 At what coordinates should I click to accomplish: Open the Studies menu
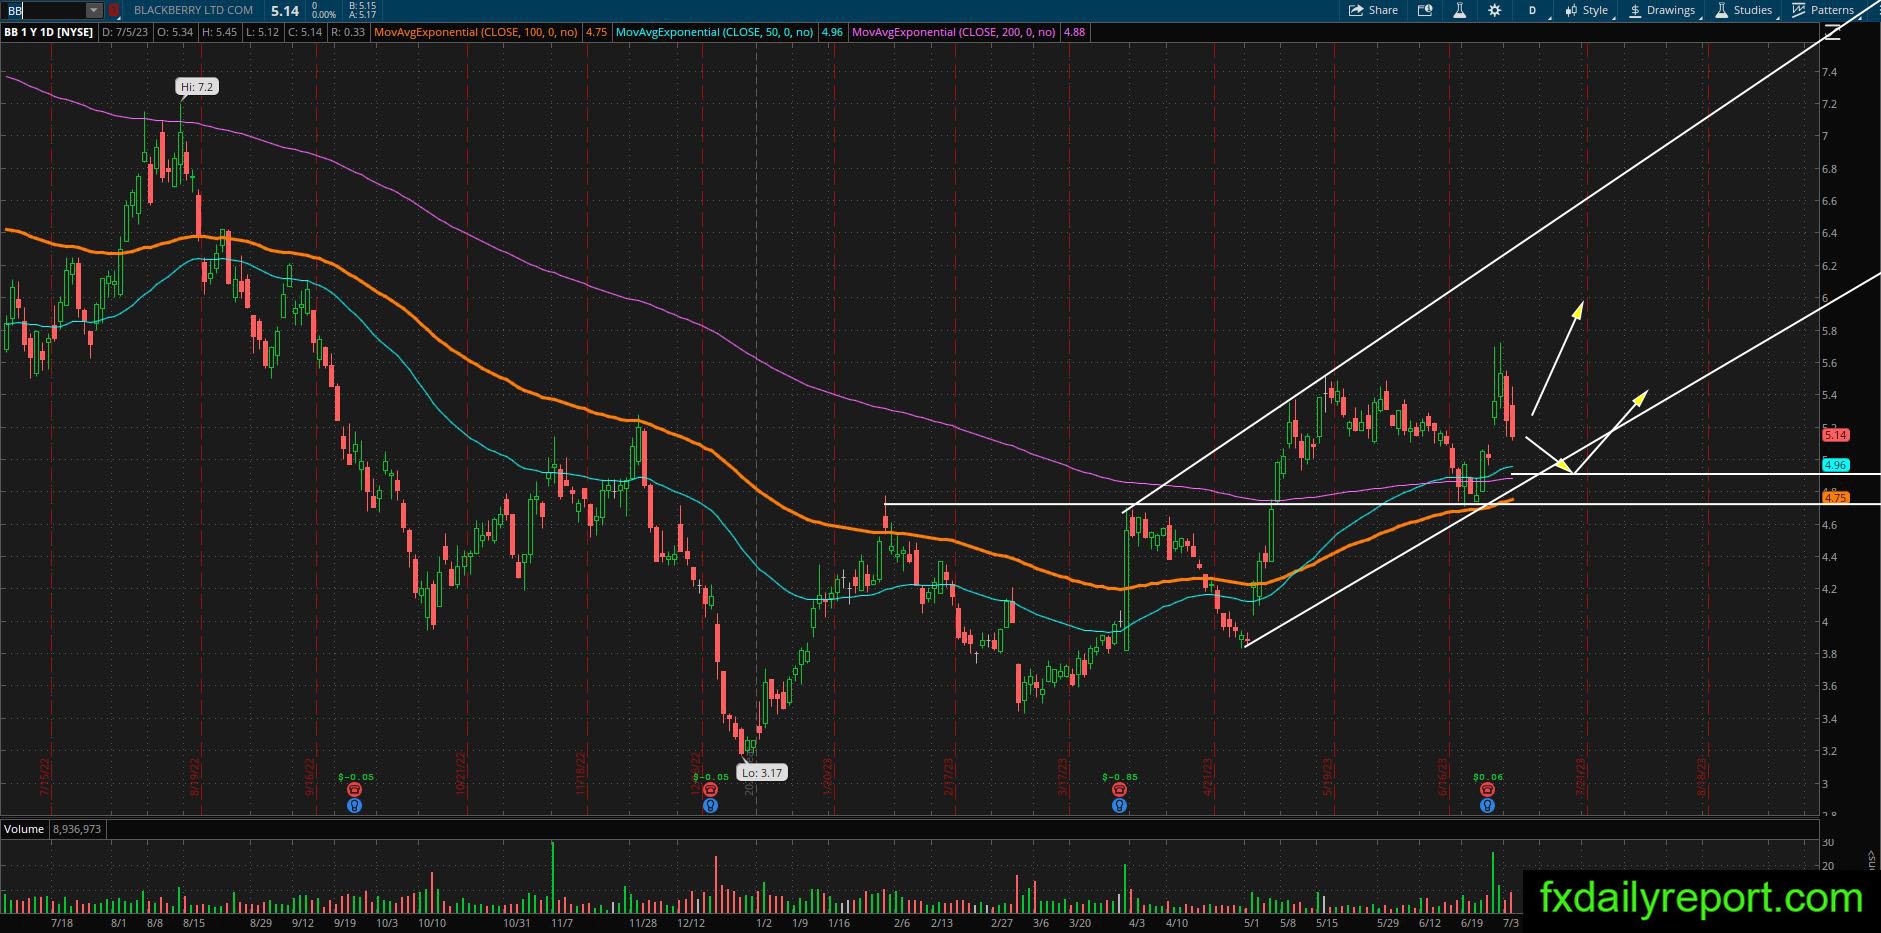pos(1744,10)
